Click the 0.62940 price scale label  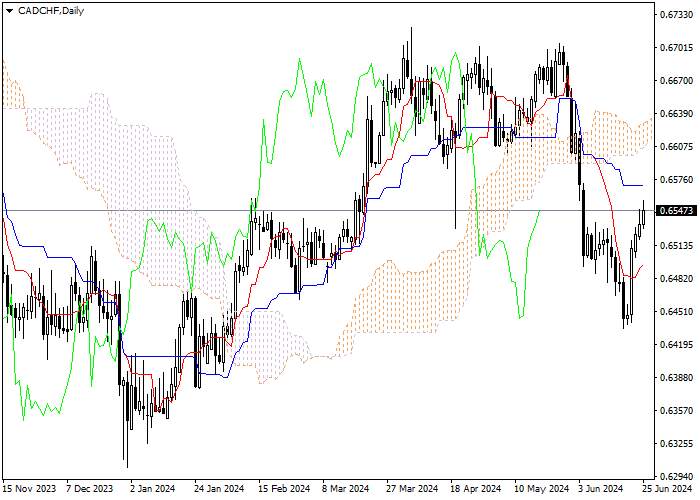point(676,476)
